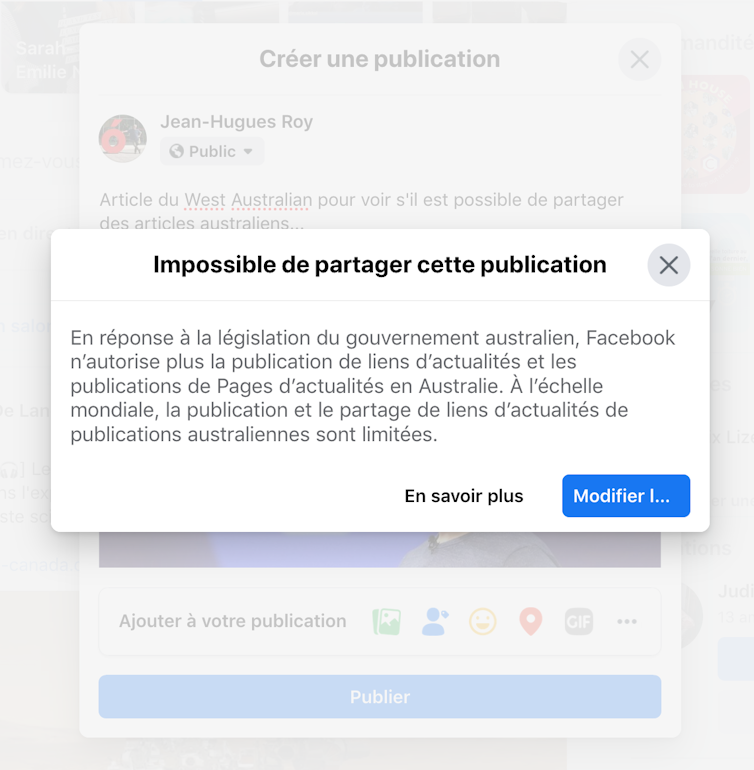Viewport: 754px width, 770px height.
Task: Click Jean-Hugues Roy profile picture
Action: coord(122,138)
